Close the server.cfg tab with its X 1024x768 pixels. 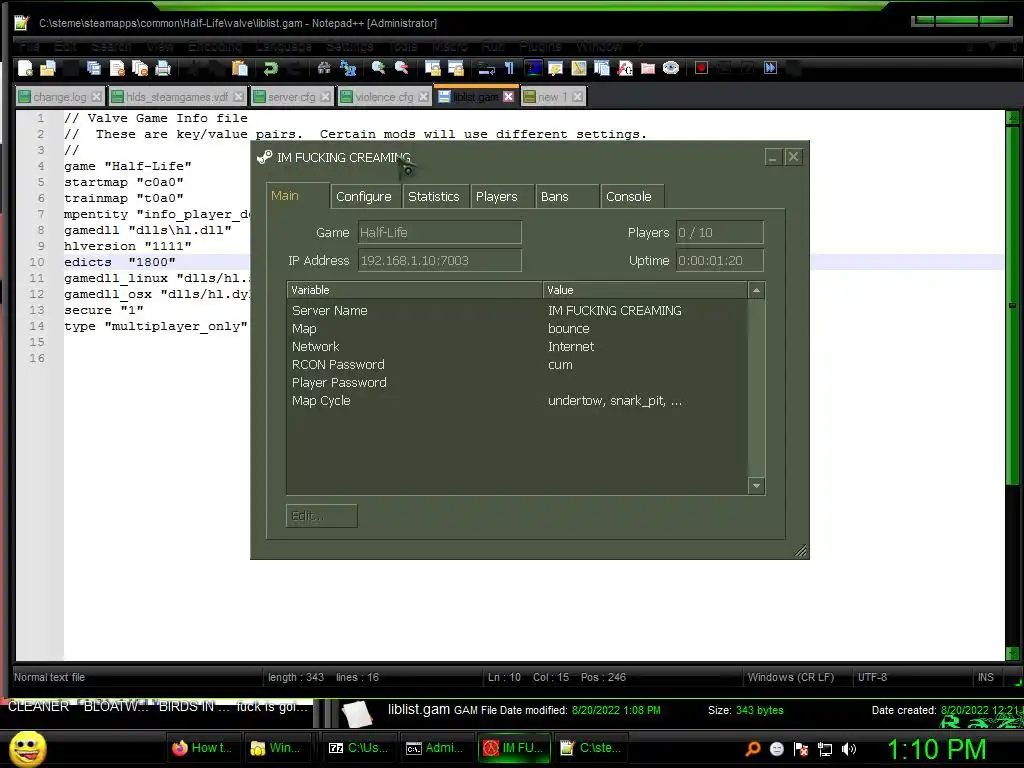coord(325,97)
